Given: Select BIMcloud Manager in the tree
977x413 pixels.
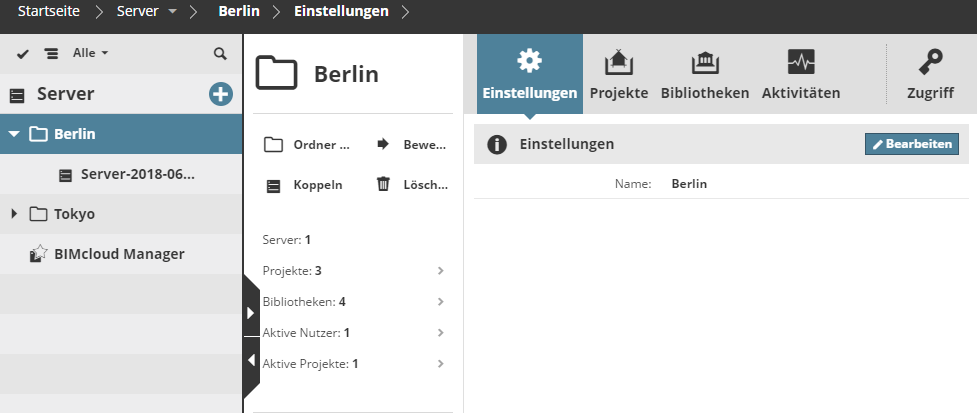Looking at the screenshot, I should pyautogui.click(x=119, y=254).
